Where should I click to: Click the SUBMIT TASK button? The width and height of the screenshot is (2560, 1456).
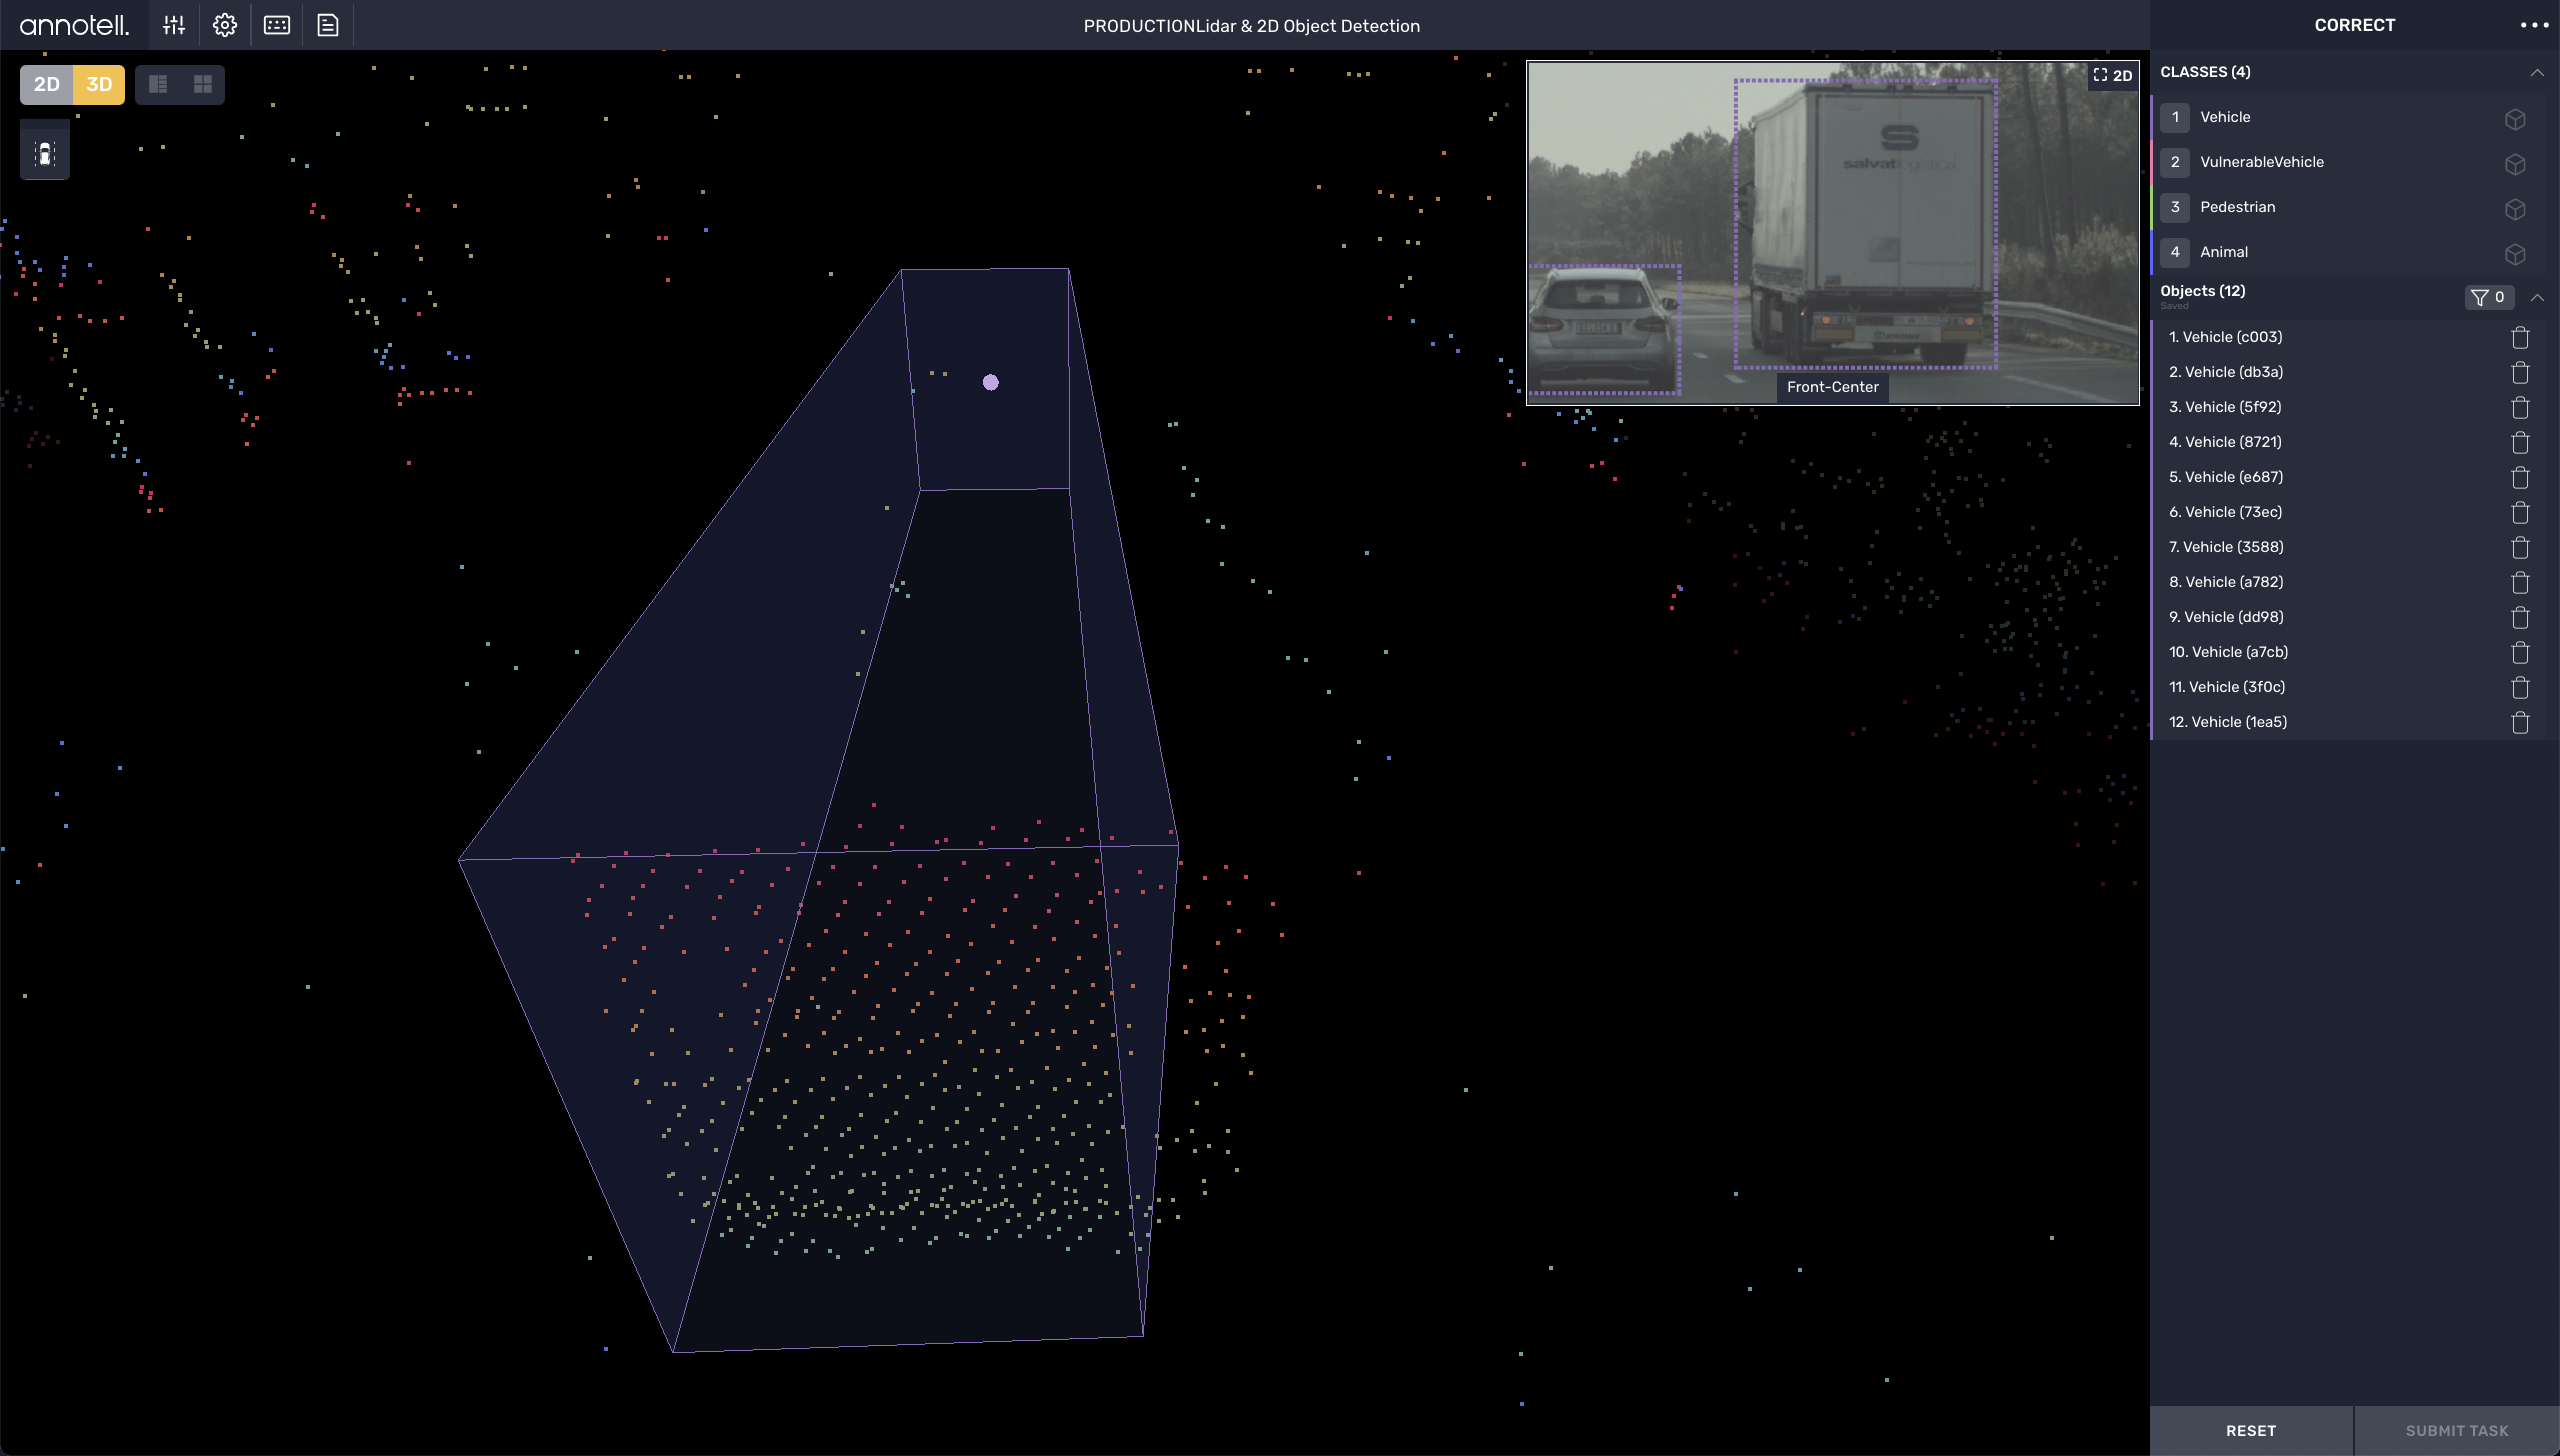point(2457,1430)
